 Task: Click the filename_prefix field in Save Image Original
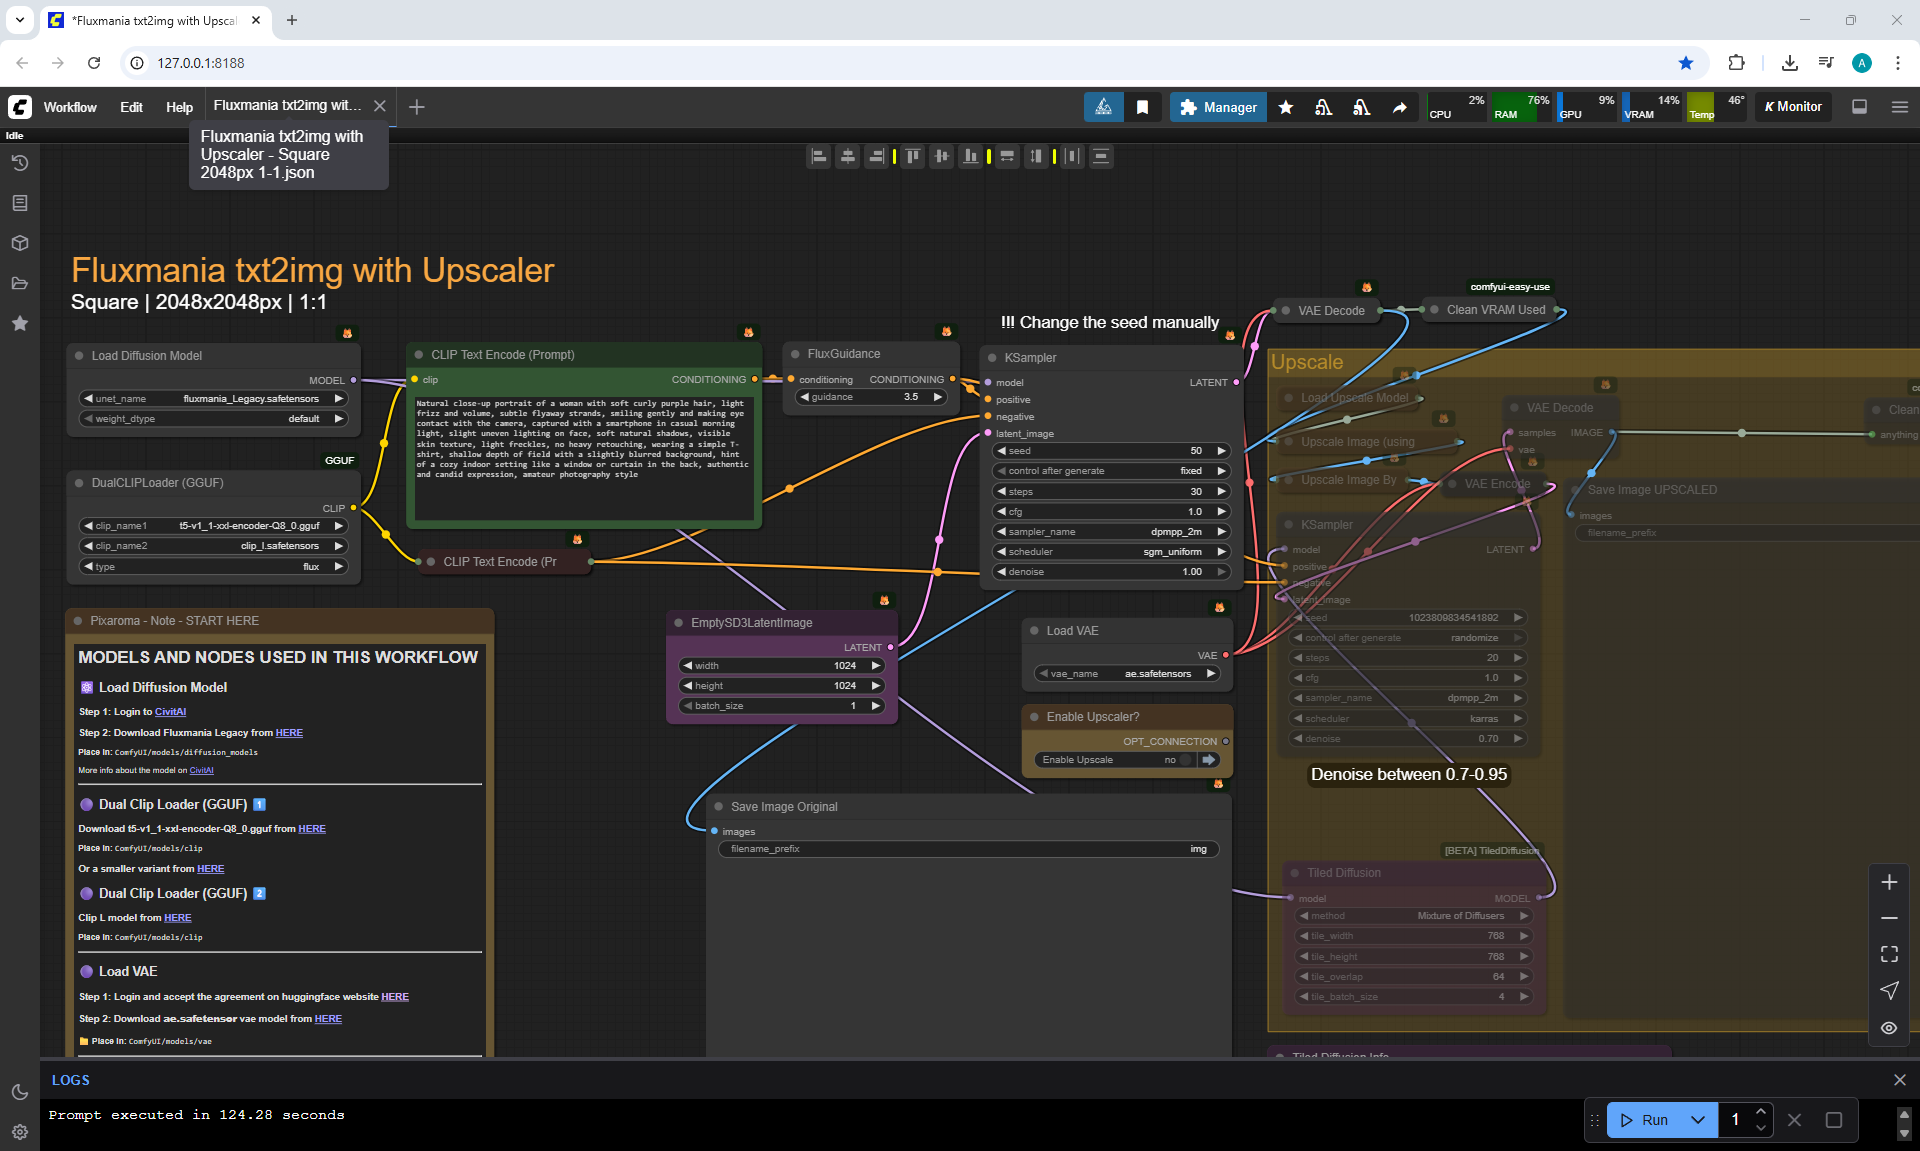[x=968, y=849]
